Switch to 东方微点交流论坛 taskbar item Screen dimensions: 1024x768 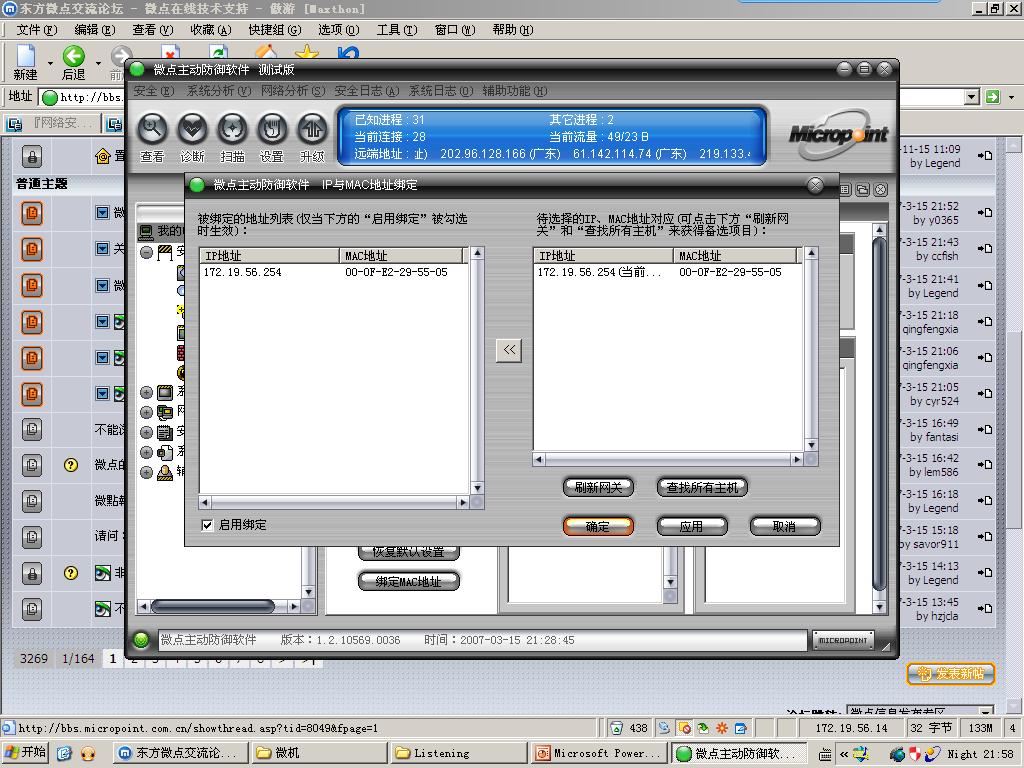click(x=180, y=753)
